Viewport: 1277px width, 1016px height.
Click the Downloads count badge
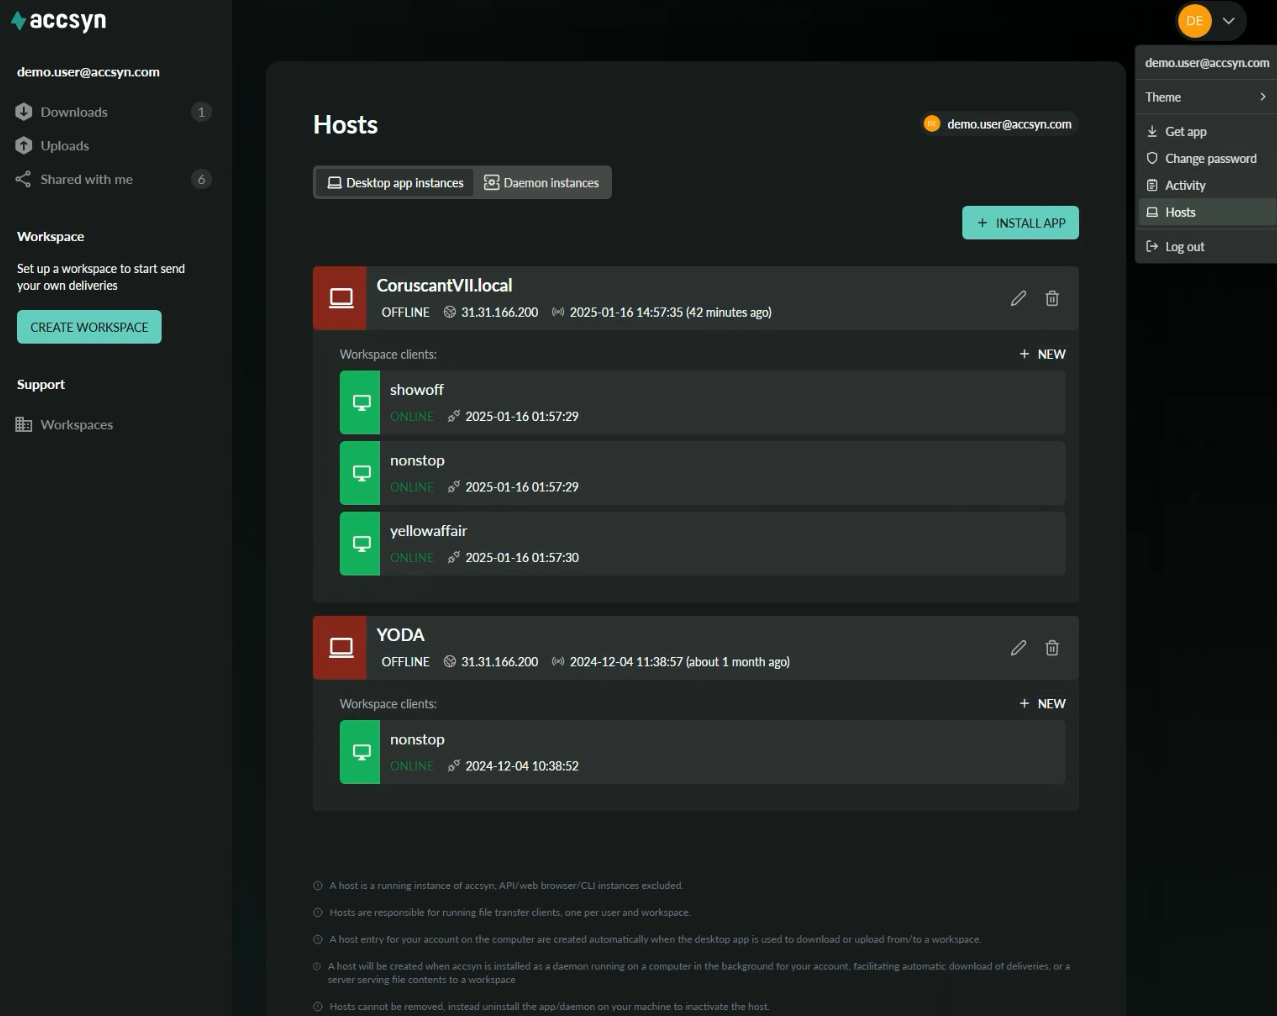click(x=201, y=112)
